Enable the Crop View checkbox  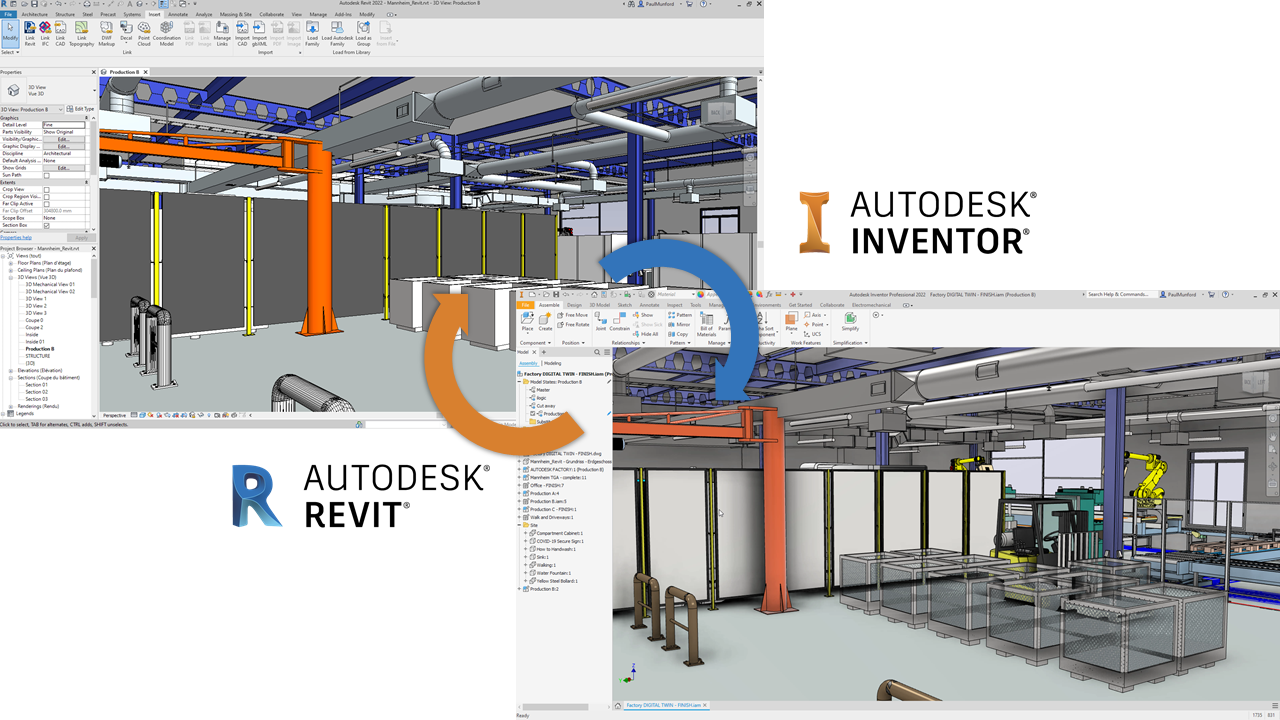click(x=46, y=189)
